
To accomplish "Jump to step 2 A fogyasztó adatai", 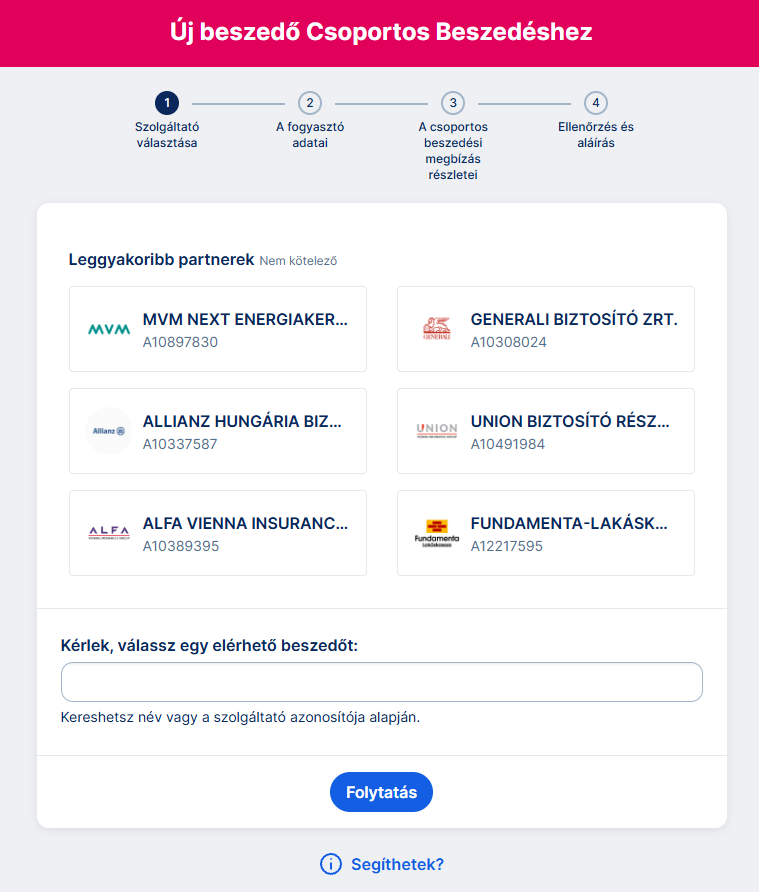I will (310, 103).
